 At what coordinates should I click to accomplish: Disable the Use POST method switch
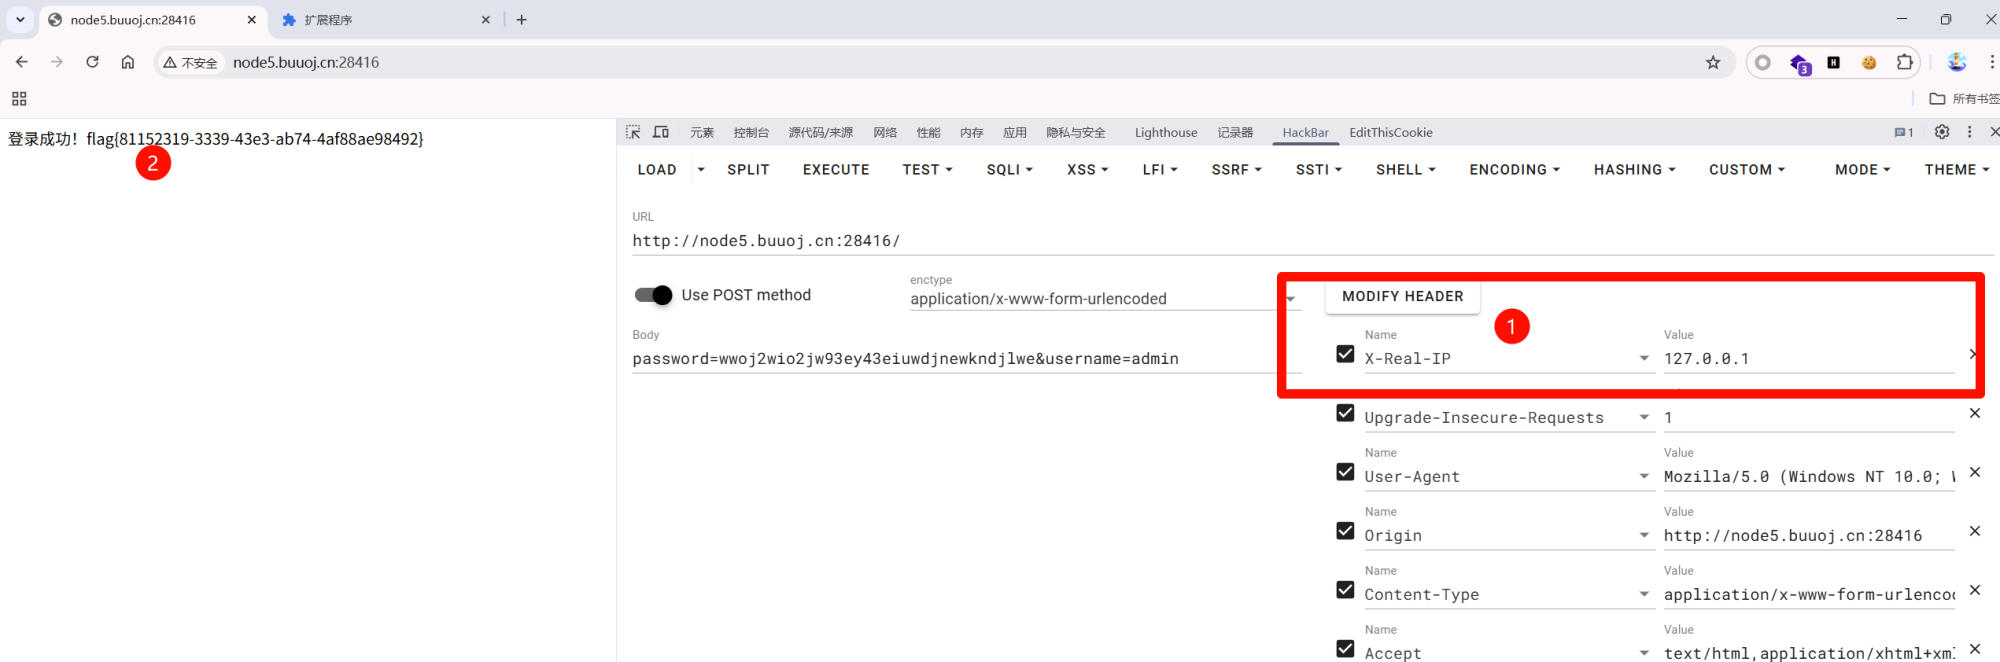point(654,295)
